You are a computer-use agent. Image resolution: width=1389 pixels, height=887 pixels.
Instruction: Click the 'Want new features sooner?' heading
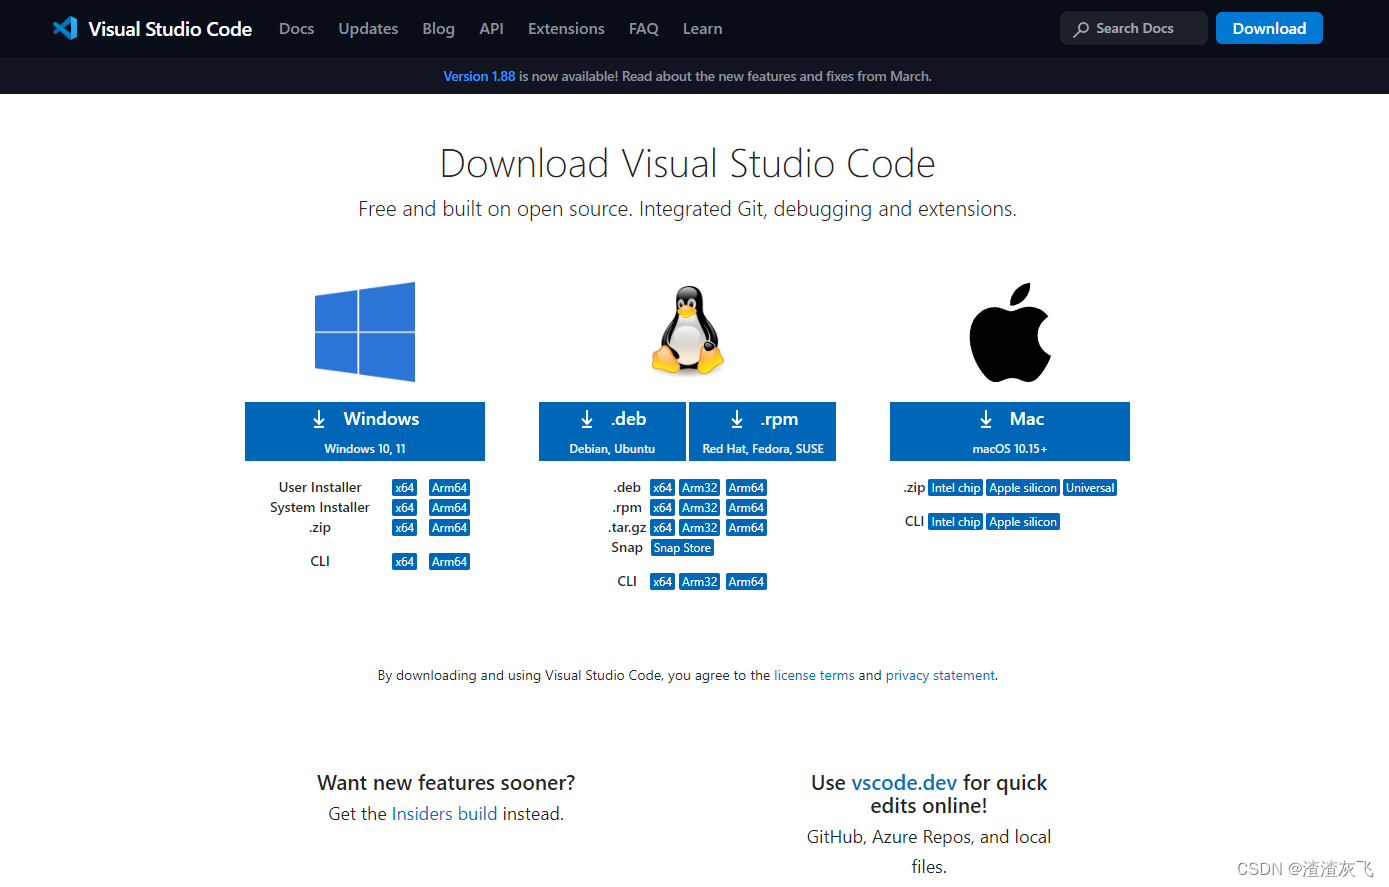(x=446, y=783)
